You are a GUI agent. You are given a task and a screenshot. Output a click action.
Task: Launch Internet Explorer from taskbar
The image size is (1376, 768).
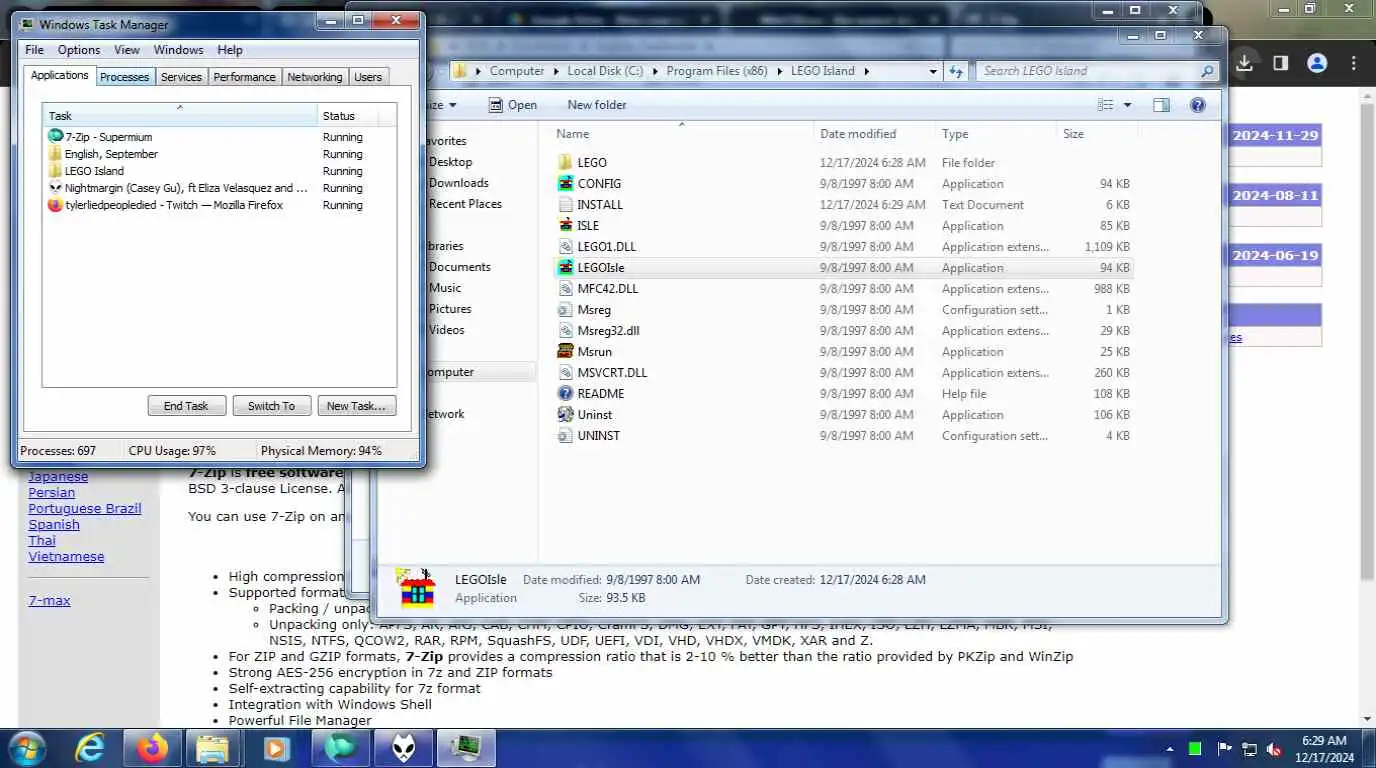tap(90, 748)
